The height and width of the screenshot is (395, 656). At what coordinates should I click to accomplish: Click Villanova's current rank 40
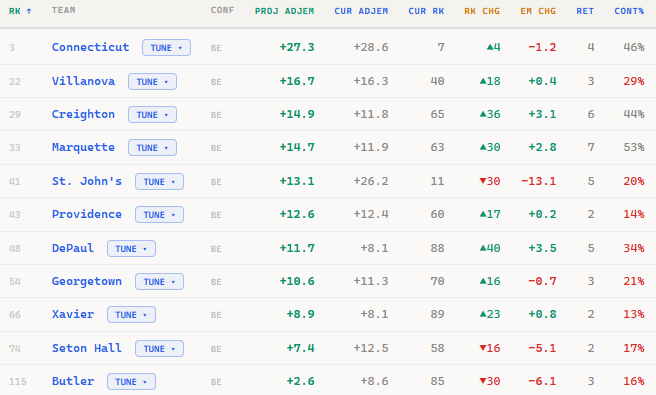point(437,81)
